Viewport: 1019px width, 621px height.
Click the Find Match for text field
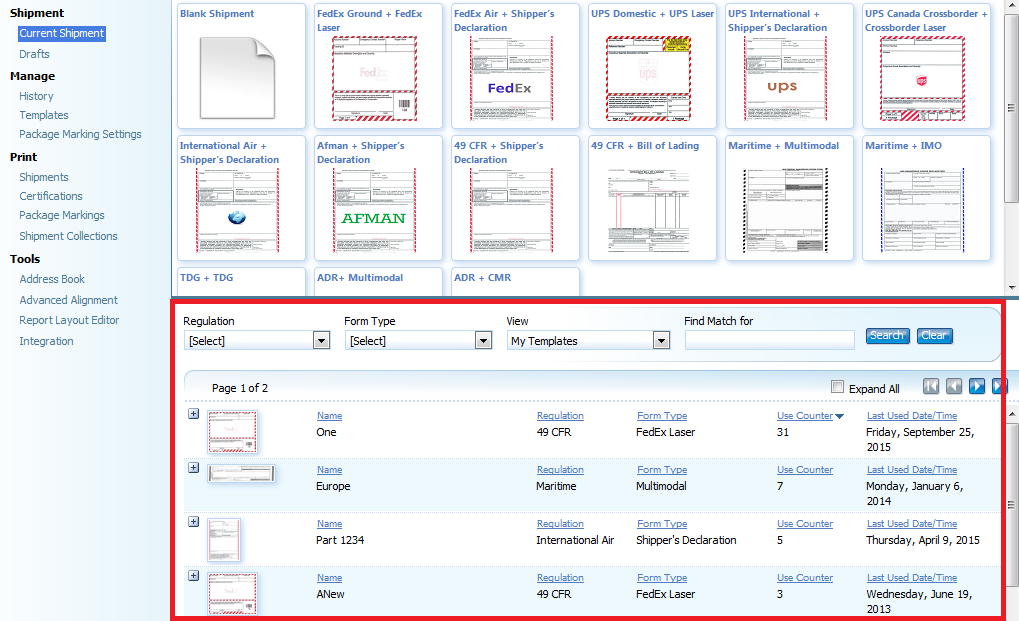coord(769,341)
